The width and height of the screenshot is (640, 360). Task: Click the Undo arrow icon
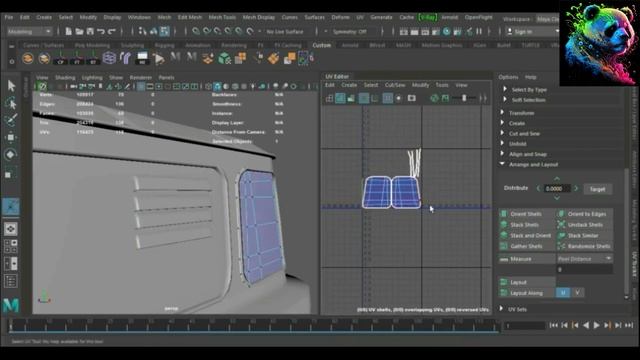(x=101, y=31)
